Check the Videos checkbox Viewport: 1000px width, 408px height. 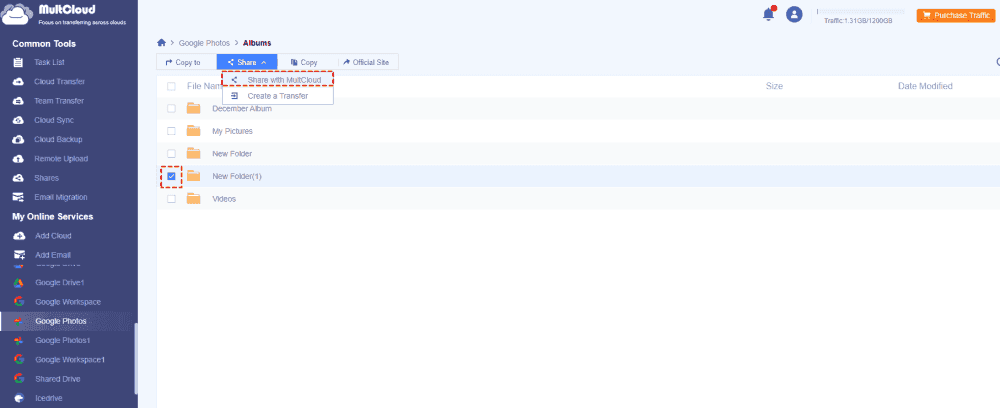pos(171,199)
